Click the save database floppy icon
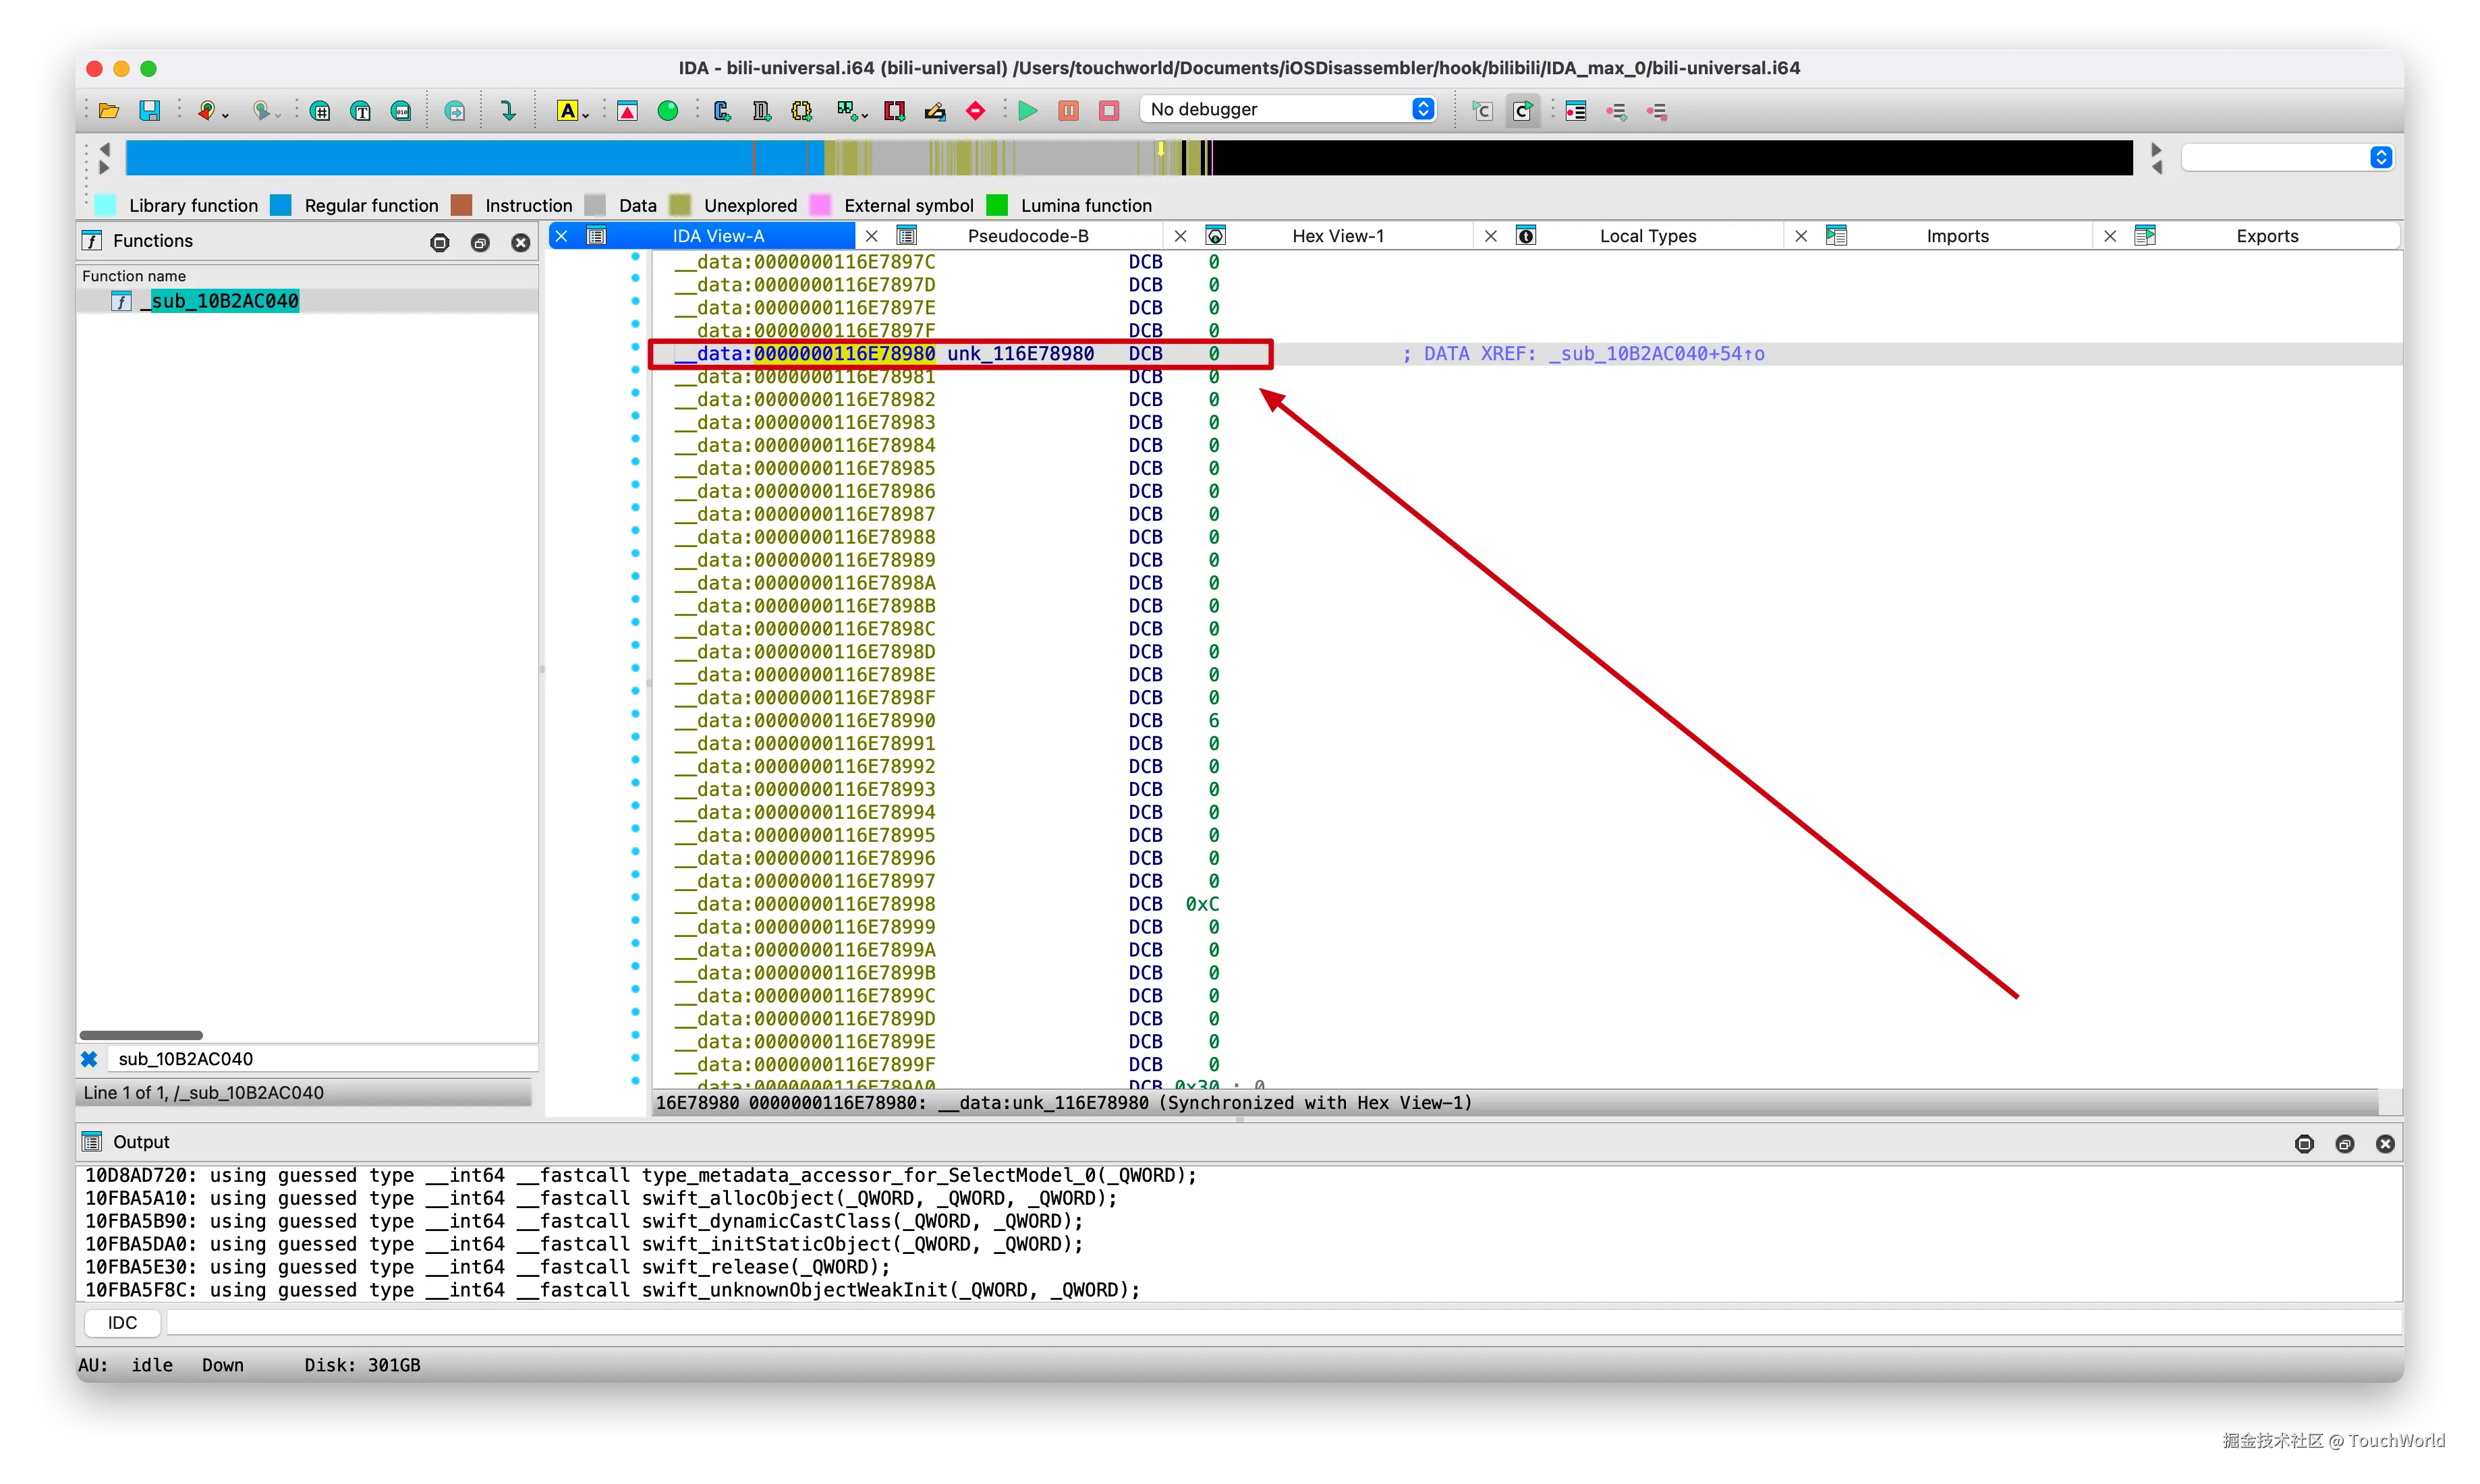 click(149, 110)
